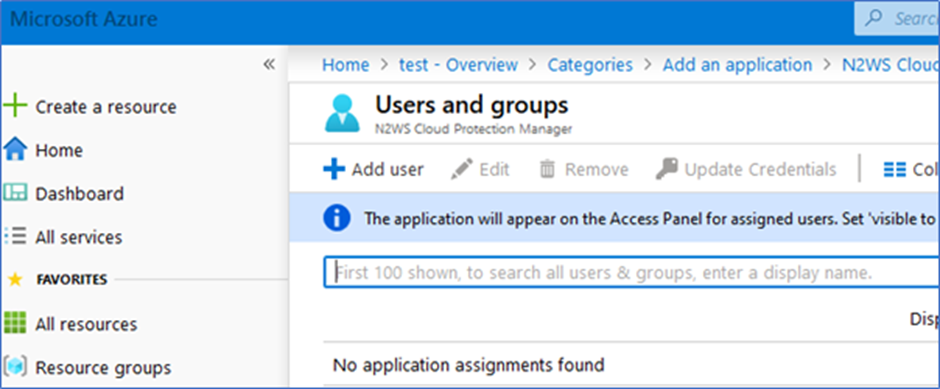Viewport: 940px width, 389px height.
Task: Click N2WS Cloud Protection Manager subtitle
Action: tap(474, 129)
